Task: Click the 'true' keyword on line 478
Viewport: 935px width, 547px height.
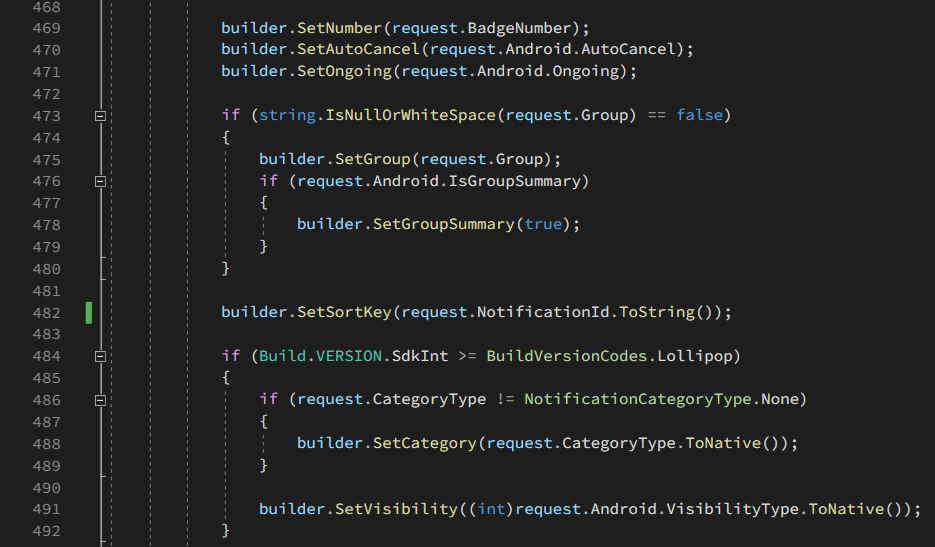Action: 543,224
